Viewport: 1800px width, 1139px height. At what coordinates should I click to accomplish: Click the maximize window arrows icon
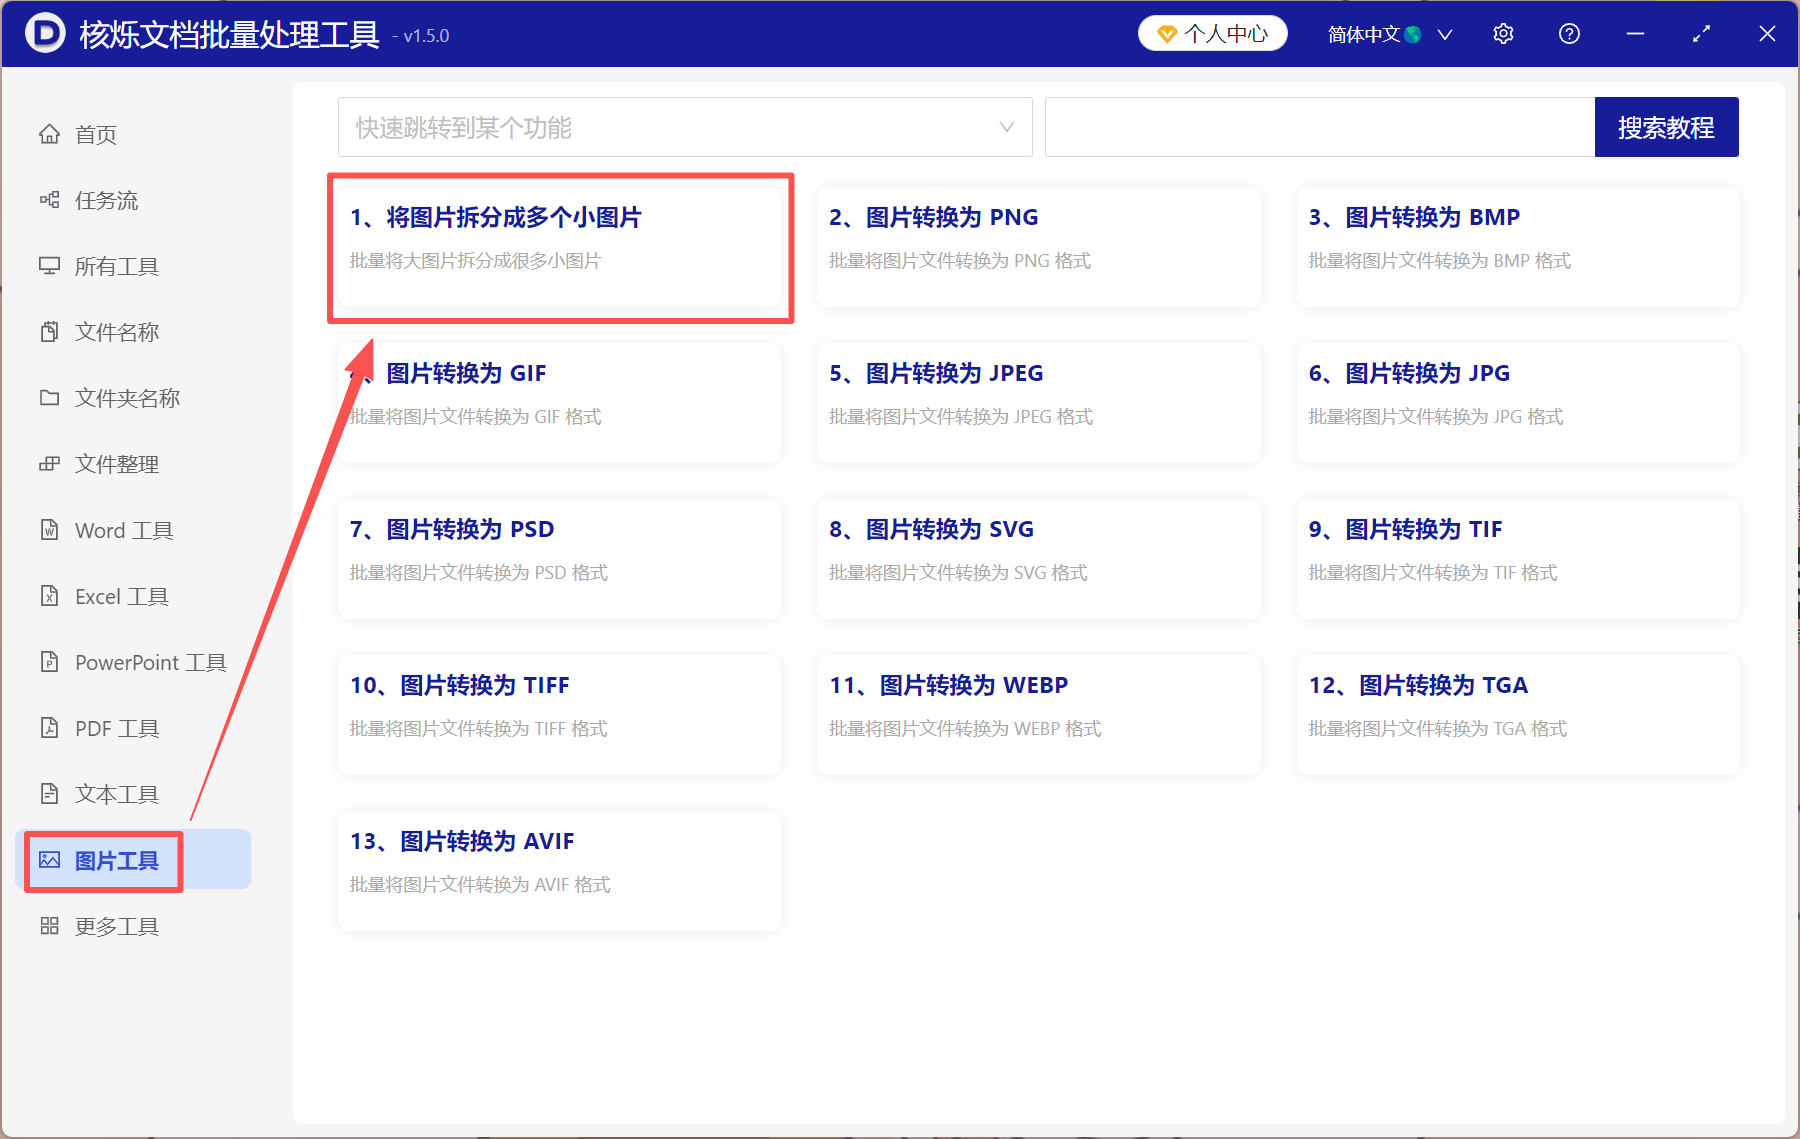click(x=1701, y=34)
